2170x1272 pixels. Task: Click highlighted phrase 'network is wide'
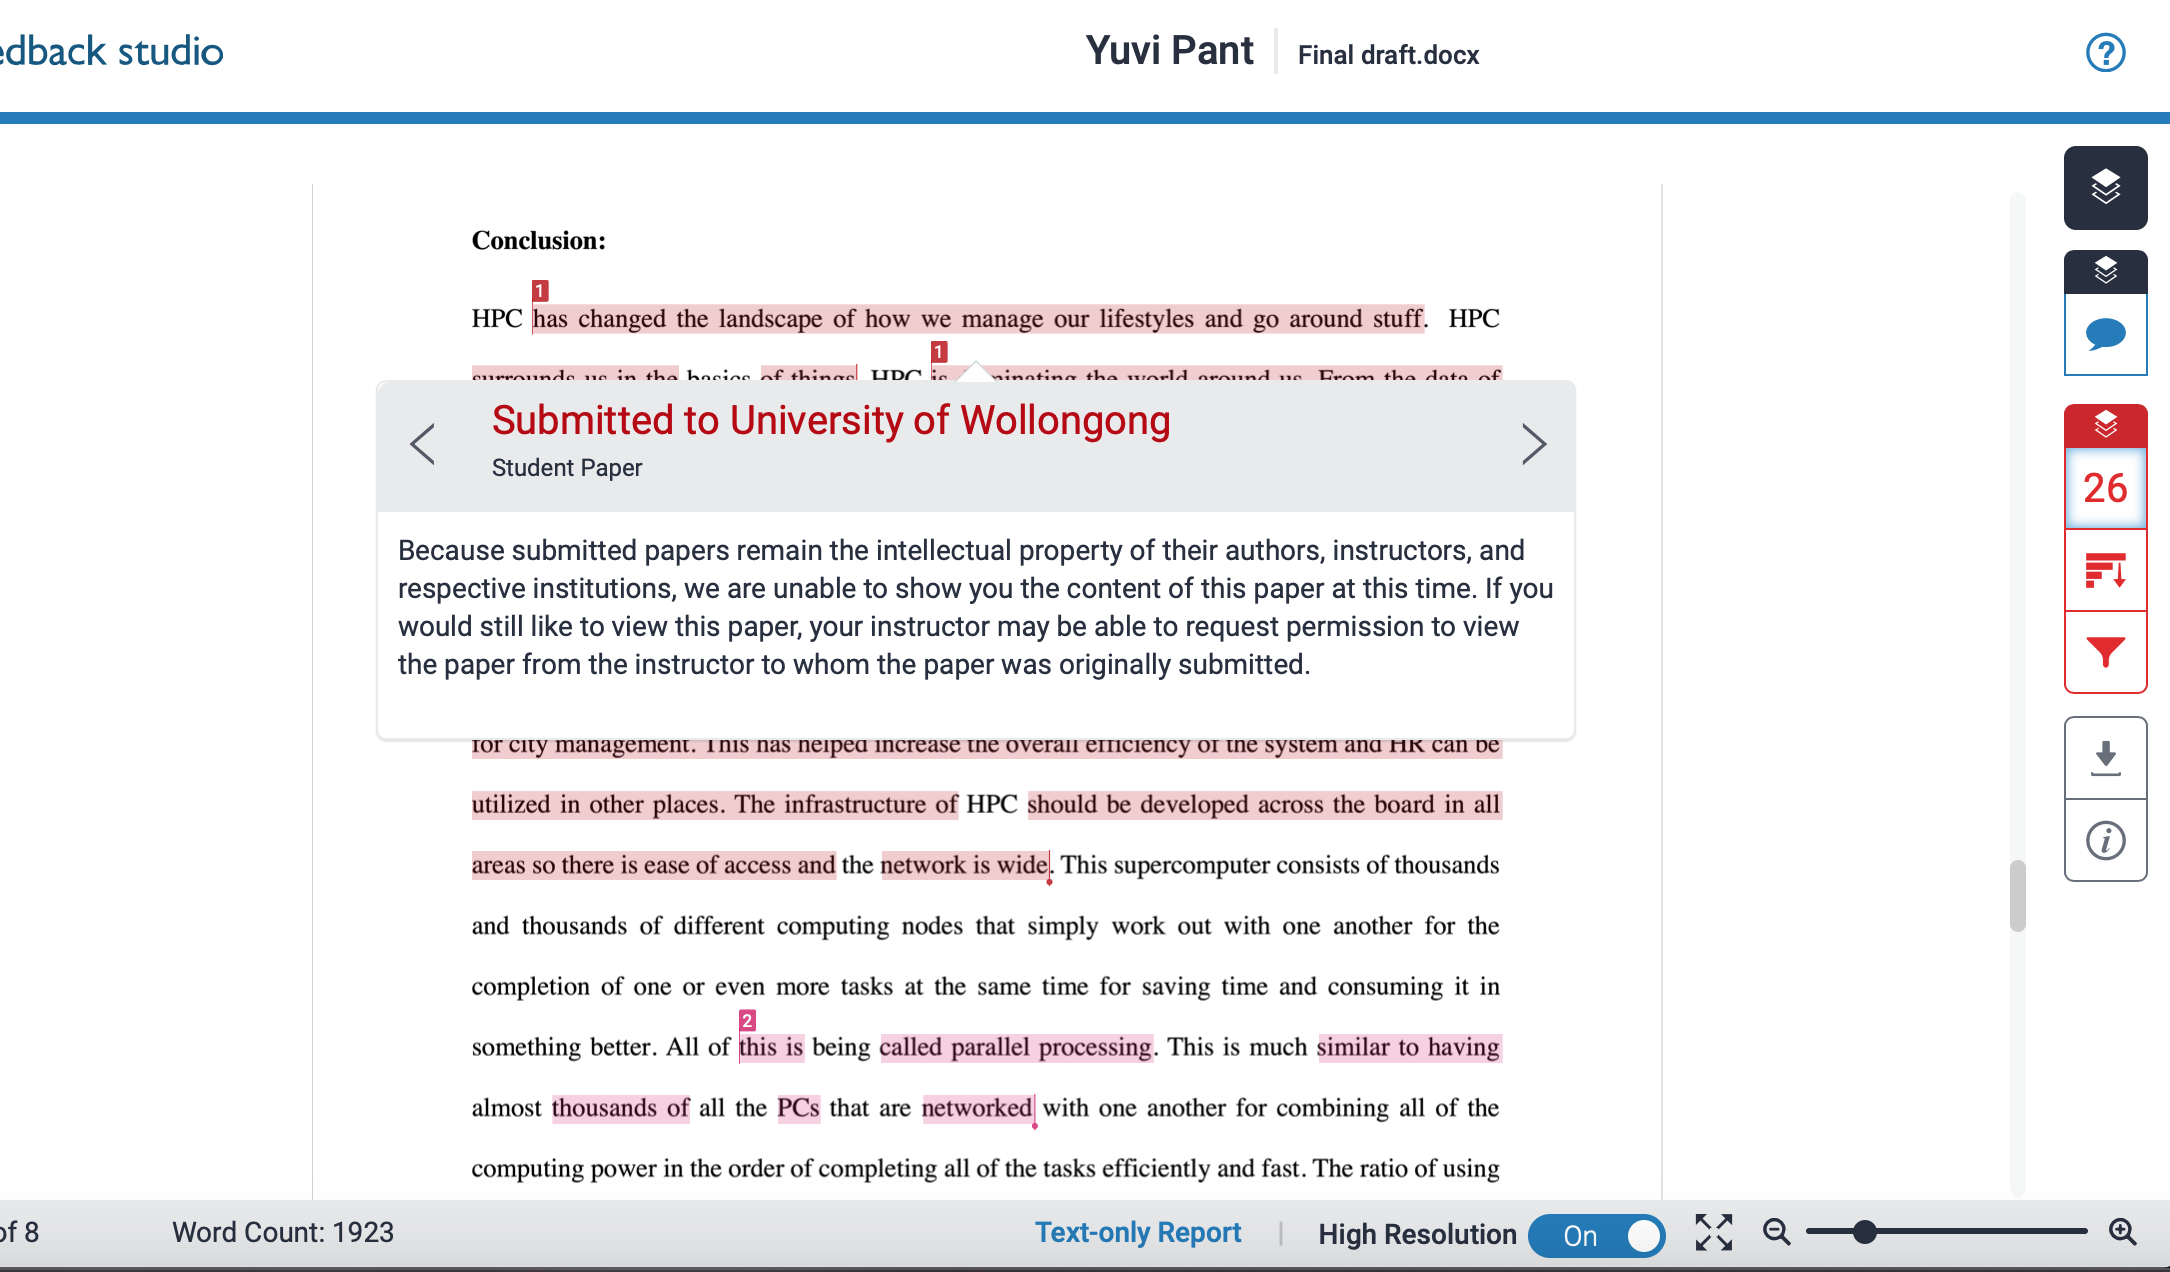click(964, 865)
